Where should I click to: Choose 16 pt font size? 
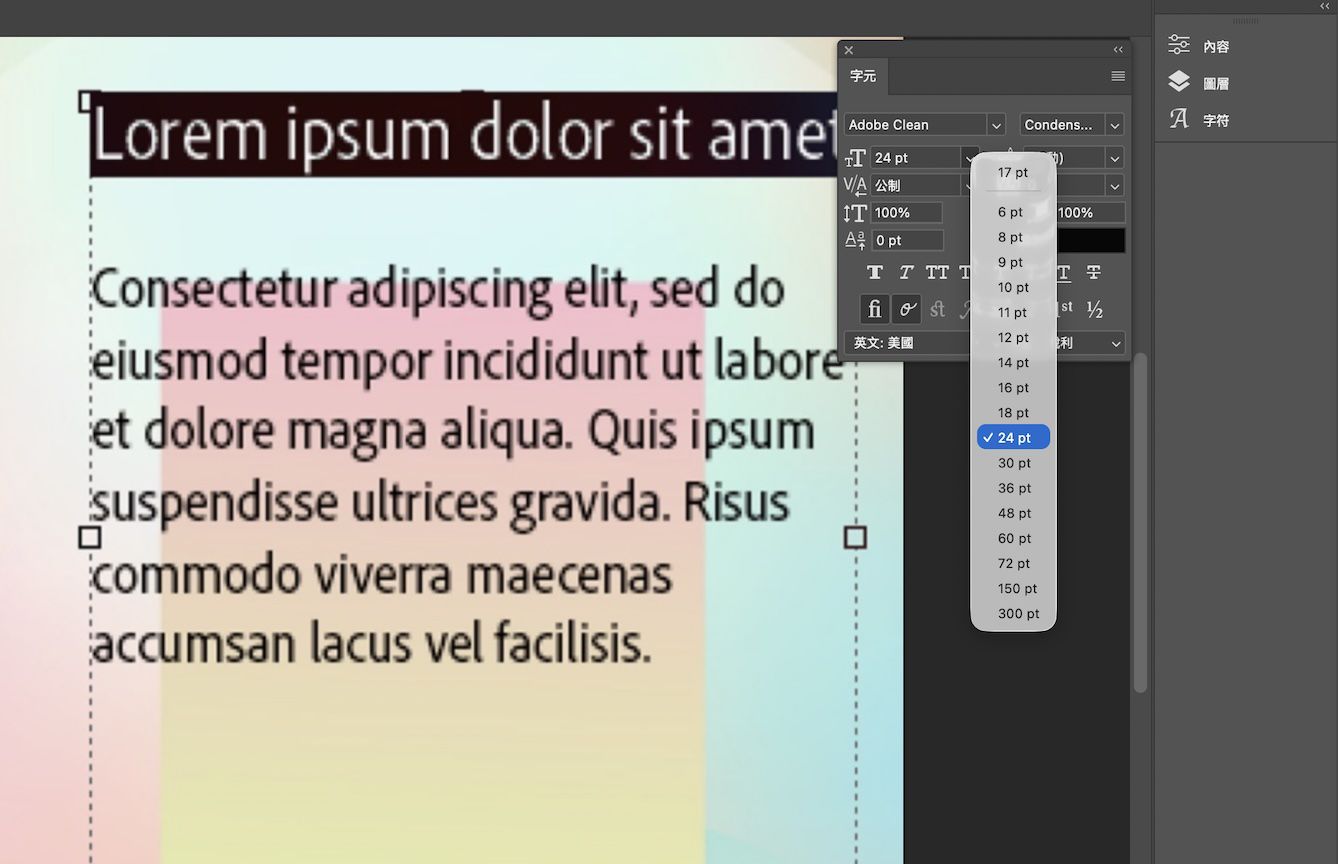tap(1013, 387)
